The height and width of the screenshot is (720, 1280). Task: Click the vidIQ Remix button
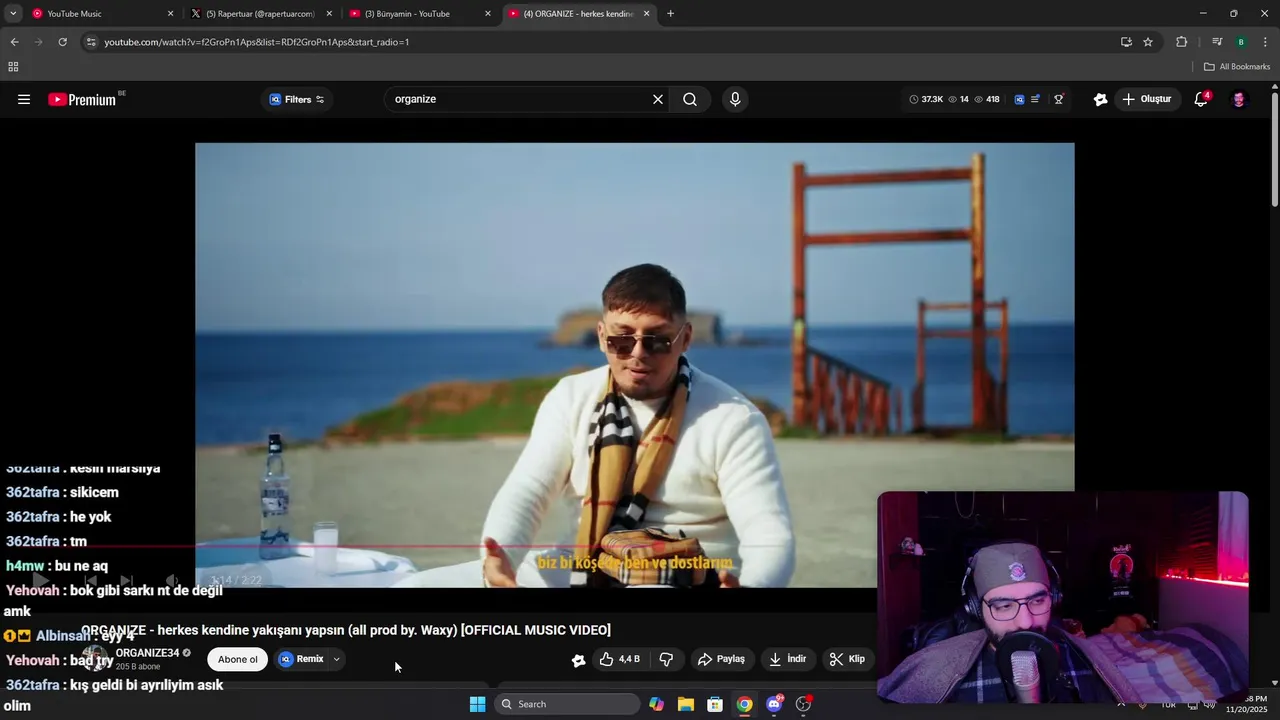point(302,659)
